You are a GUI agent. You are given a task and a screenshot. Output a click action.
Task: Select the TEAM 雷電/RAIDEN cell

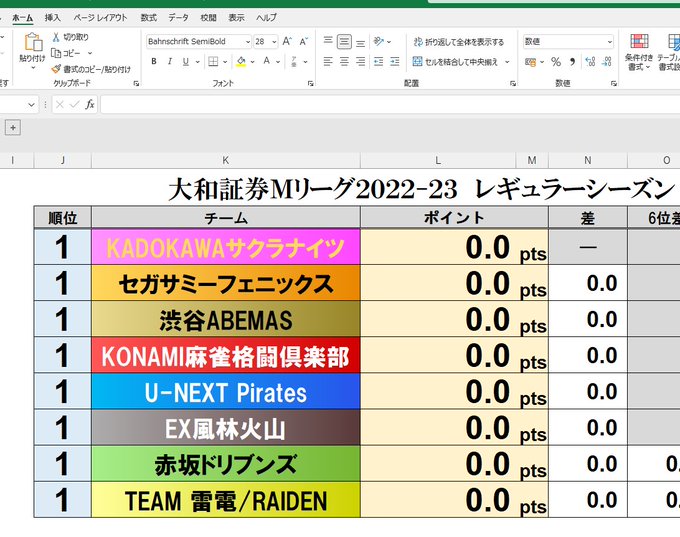[226, 500]
